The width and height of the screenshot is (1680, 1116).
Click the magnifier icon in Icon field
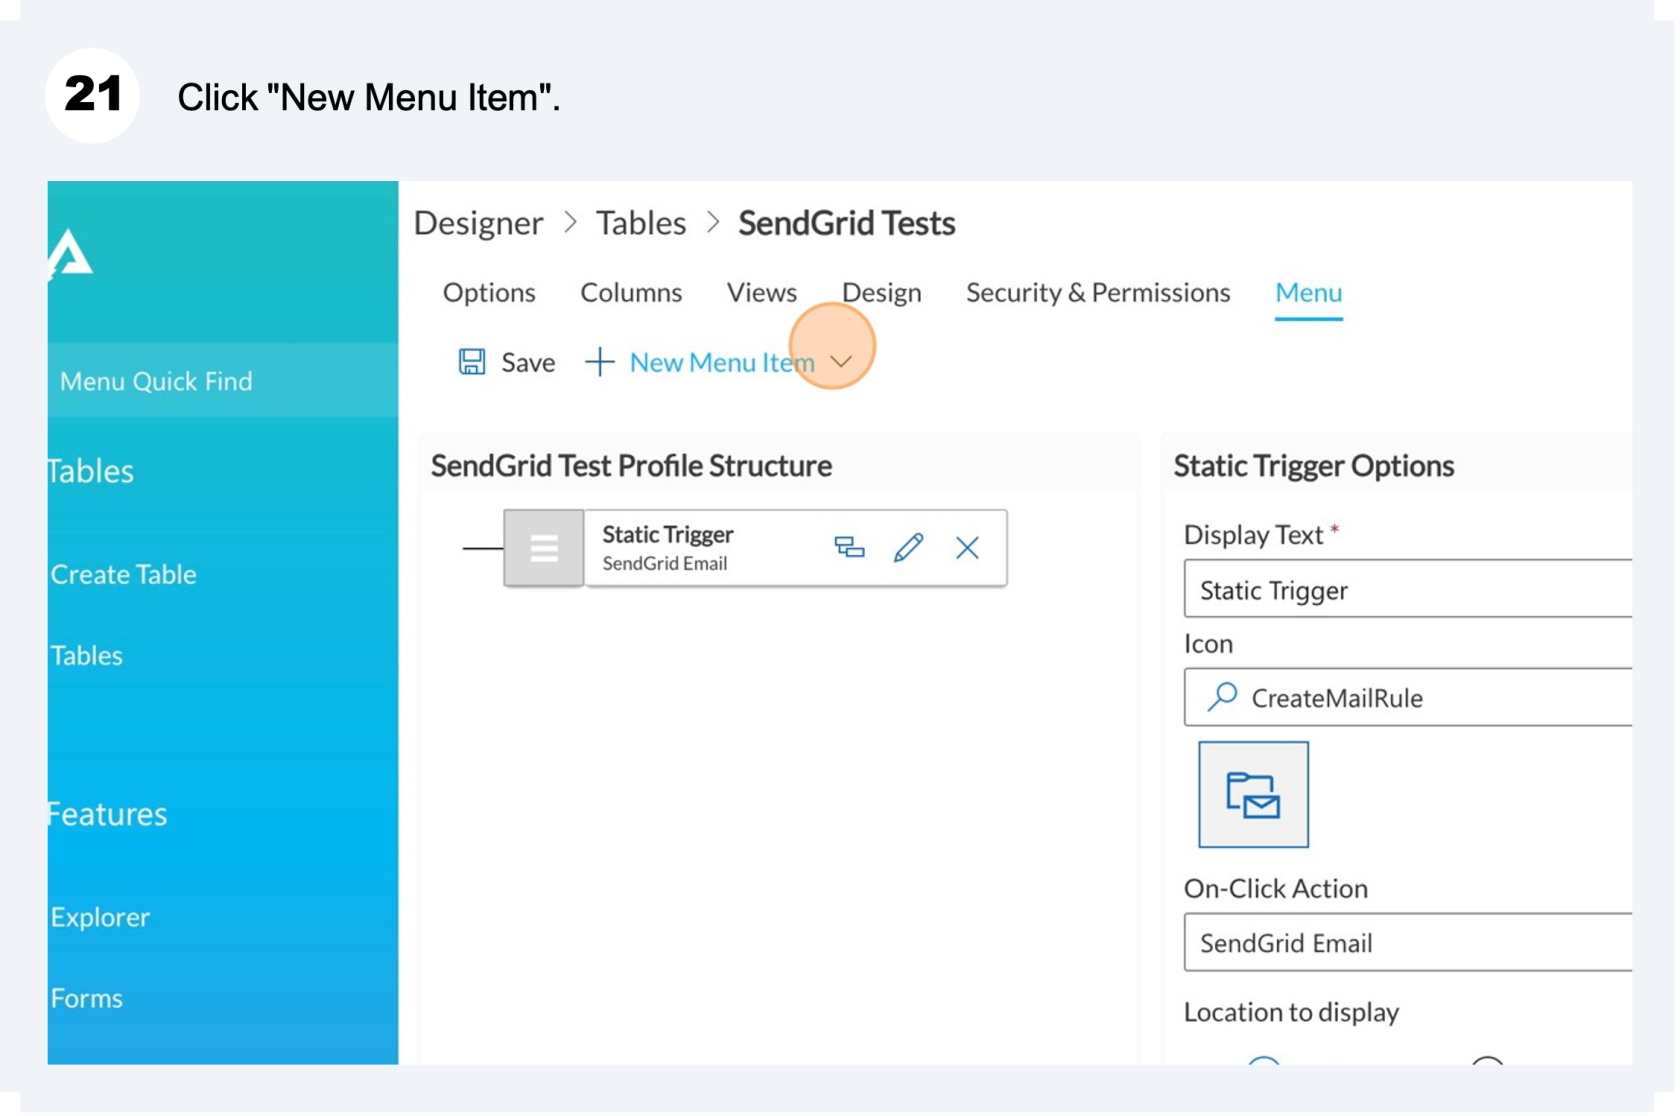tap(1224, 698)
